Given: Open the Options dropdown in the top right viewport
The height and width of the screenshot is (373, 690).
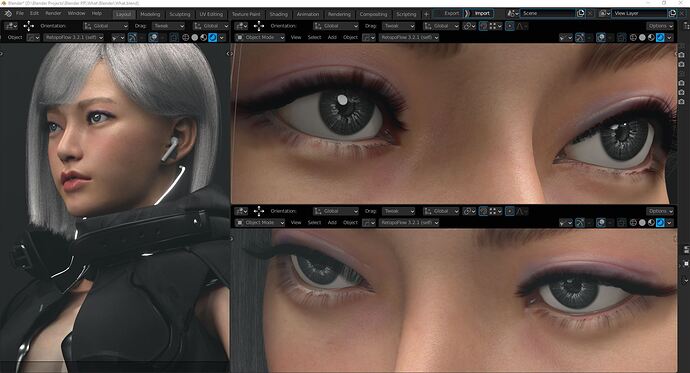Looking at the screenshot, I should [660, 26].
